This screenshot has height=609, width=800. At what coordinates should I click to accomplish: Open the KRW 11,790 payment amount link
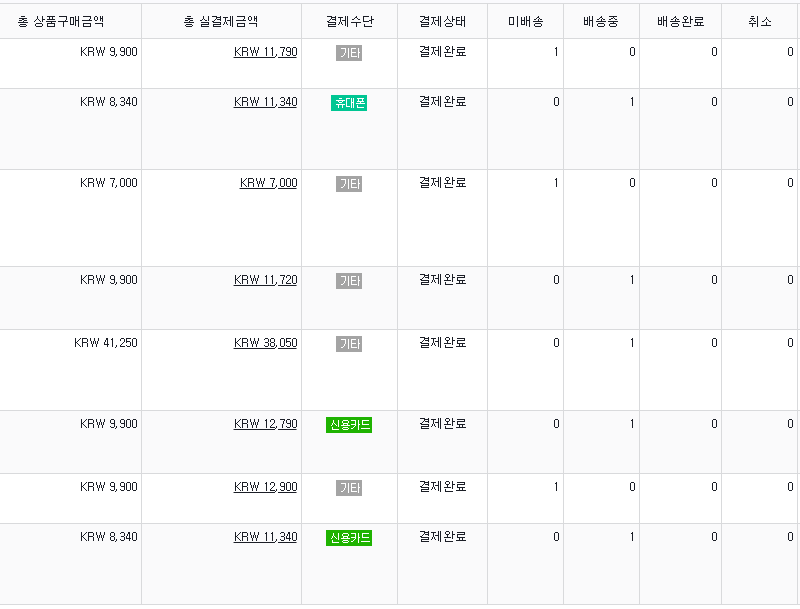coord(265,52)
